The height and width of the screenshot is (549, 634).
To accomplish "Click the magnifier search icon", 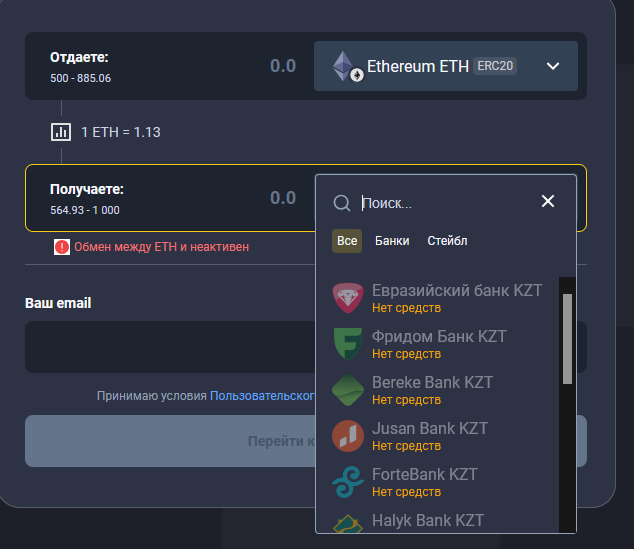I will coord(342,202).
